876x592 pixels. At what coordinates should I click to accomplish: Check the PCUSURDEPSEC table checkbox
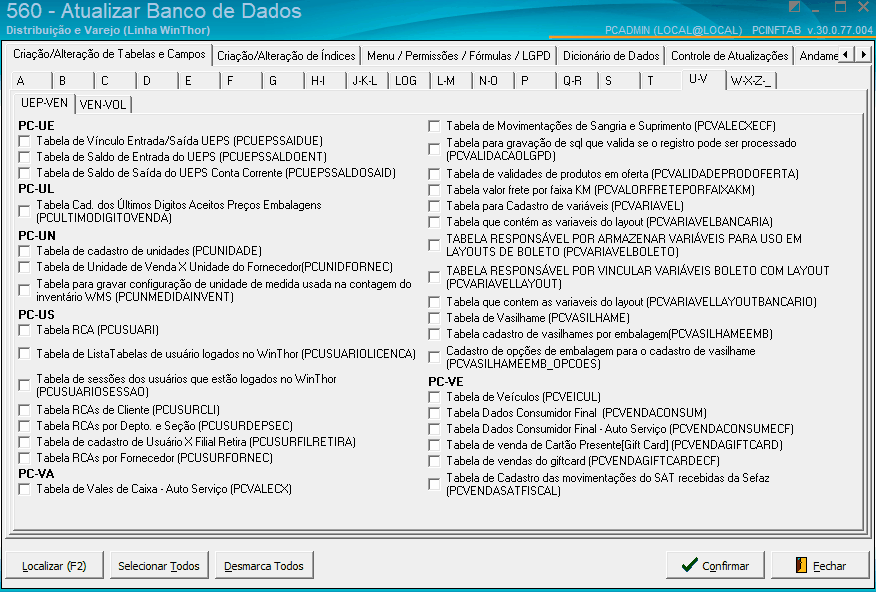pos(24,426)
